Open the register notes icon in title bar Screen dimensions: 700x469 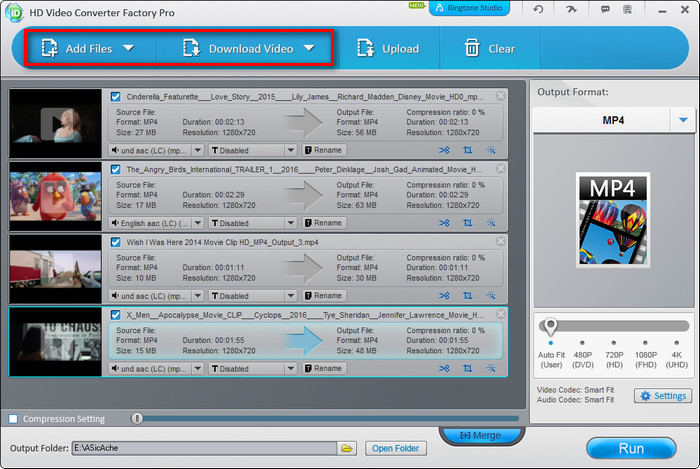coord(627,9)
